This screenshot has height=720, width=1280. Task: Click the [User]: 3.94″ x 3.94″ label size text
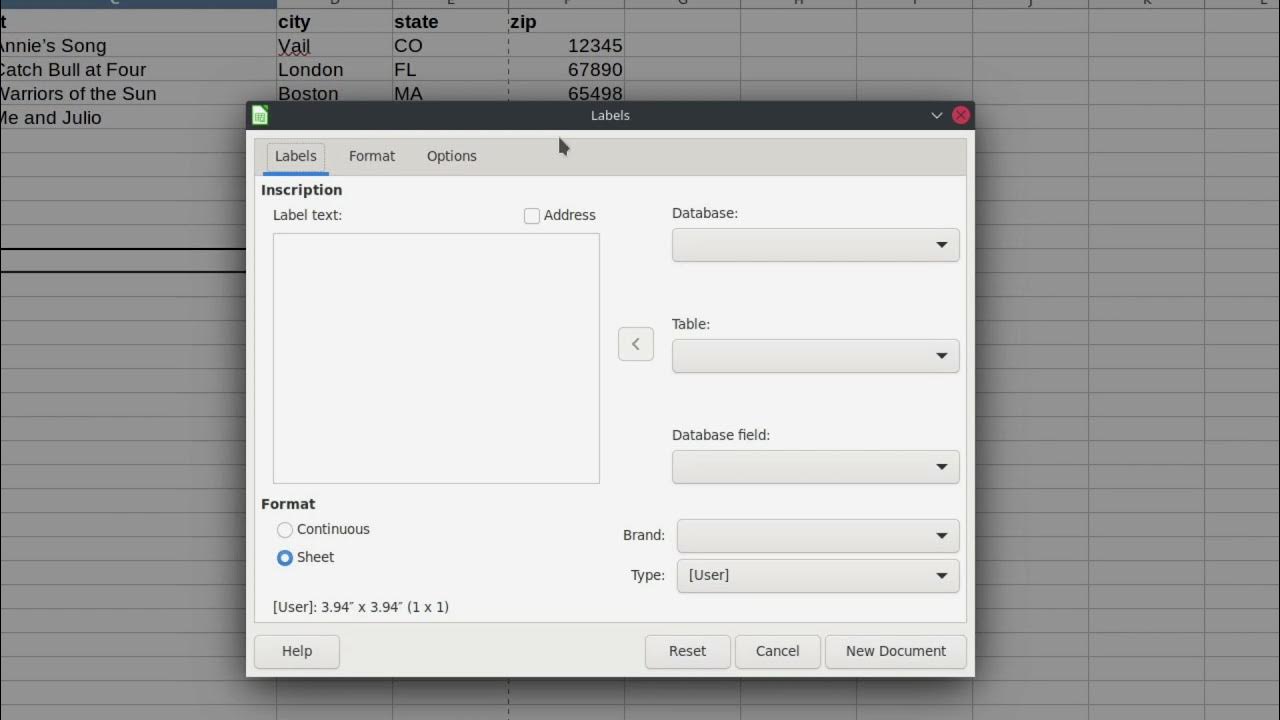[x=361, y=607]
